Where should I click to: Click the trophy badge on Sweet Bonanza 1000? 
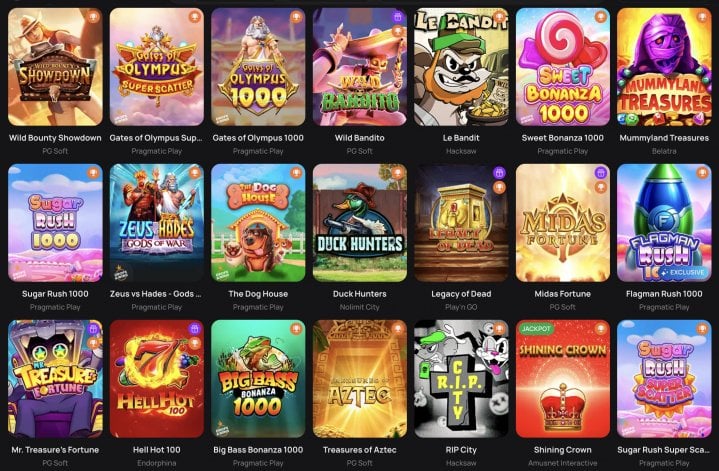[x=601, y=17]
